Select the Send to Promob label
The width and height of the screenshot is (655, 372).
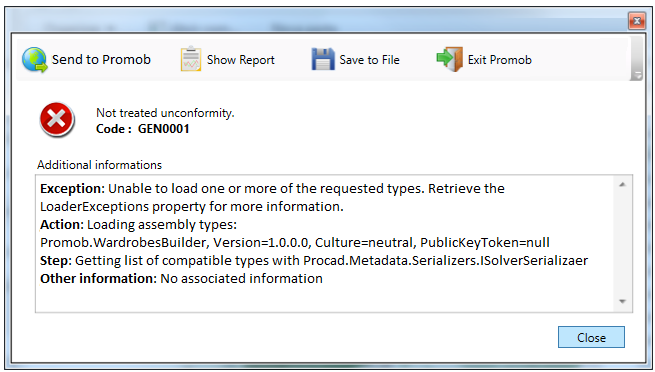101,60
